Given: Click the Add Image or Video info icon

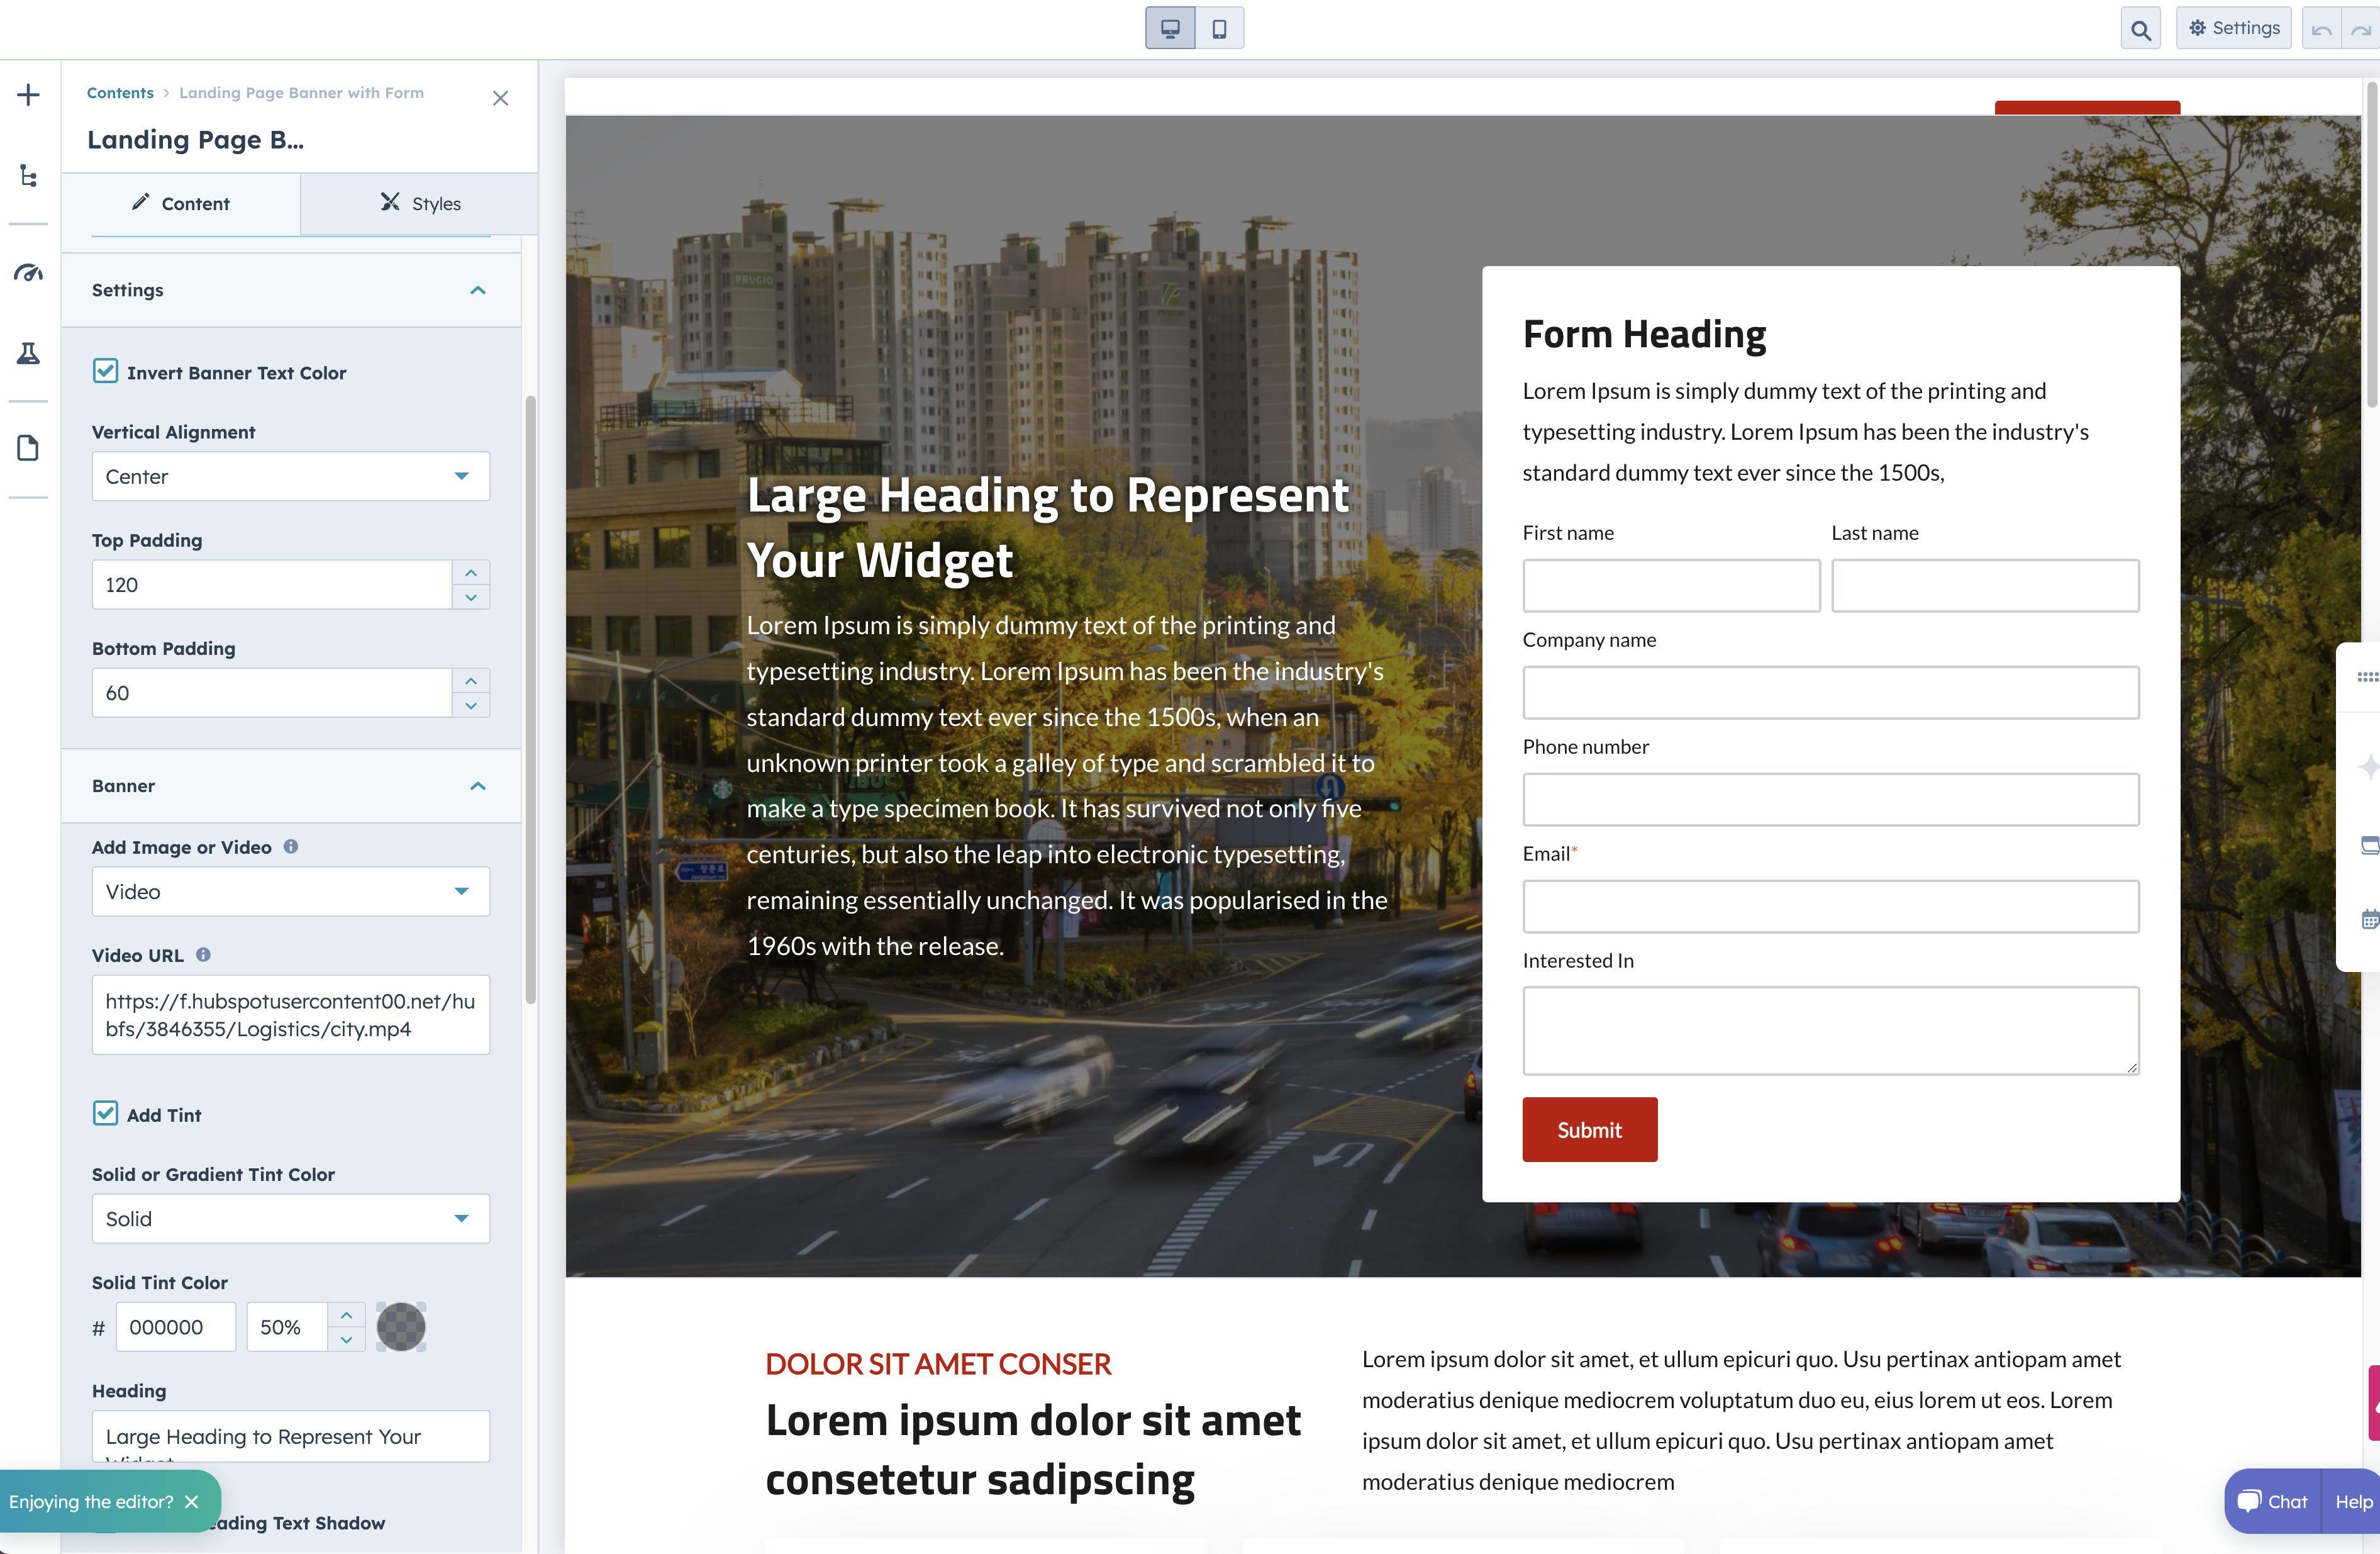Looking at the screenshot, I should point(291,847).
